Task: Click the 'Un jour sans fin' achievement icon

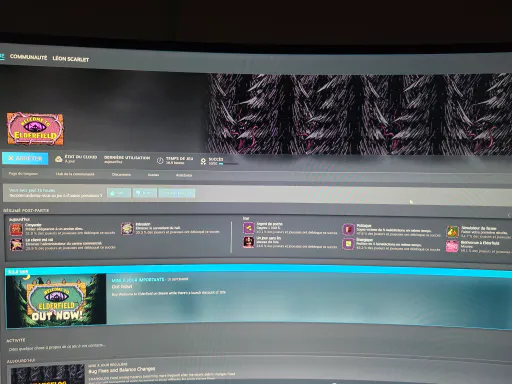Action: (x=249, y=242)
